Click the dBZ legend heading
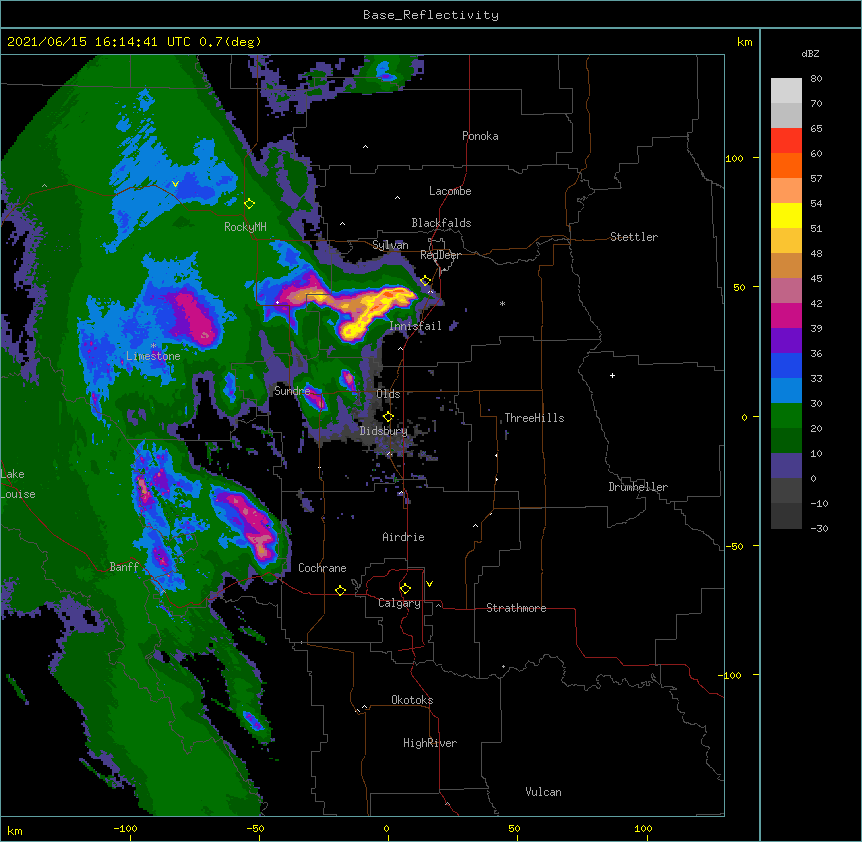Screen dimensions: 862x842 810,53
